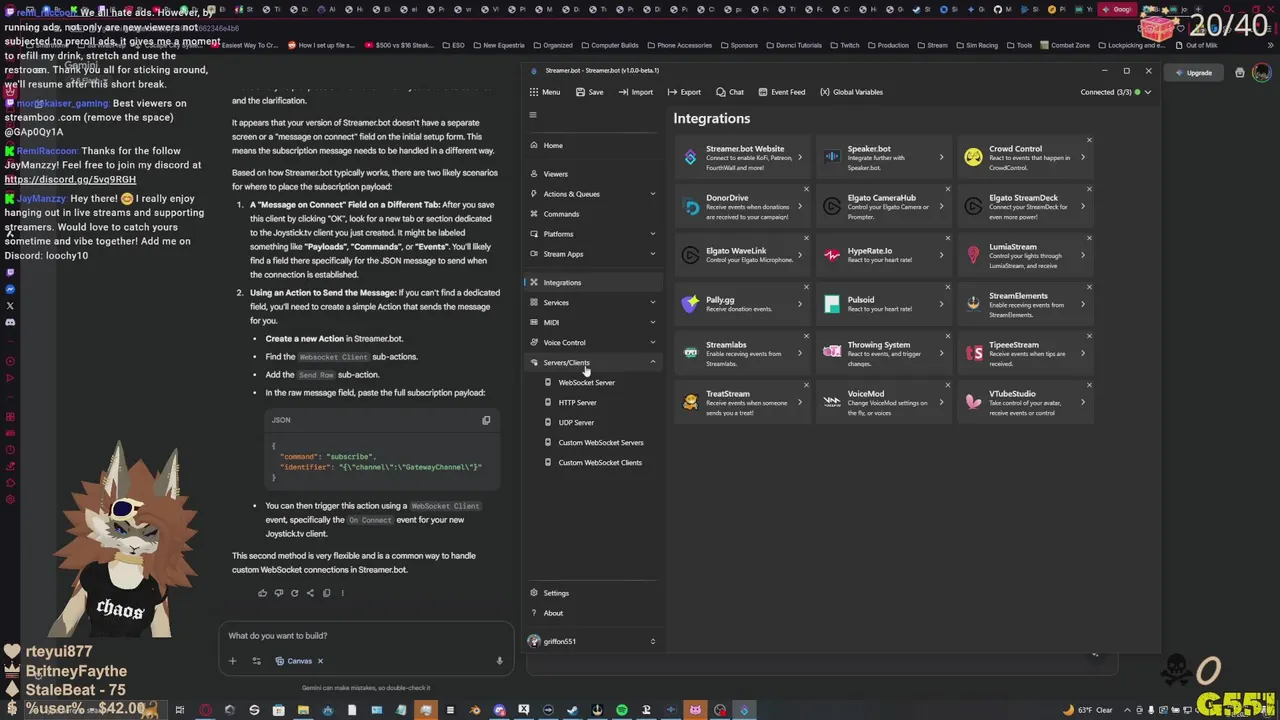Viewport: 1280px width, 720px height.
Task: Expand the Services section
Action: coord(592,302)
